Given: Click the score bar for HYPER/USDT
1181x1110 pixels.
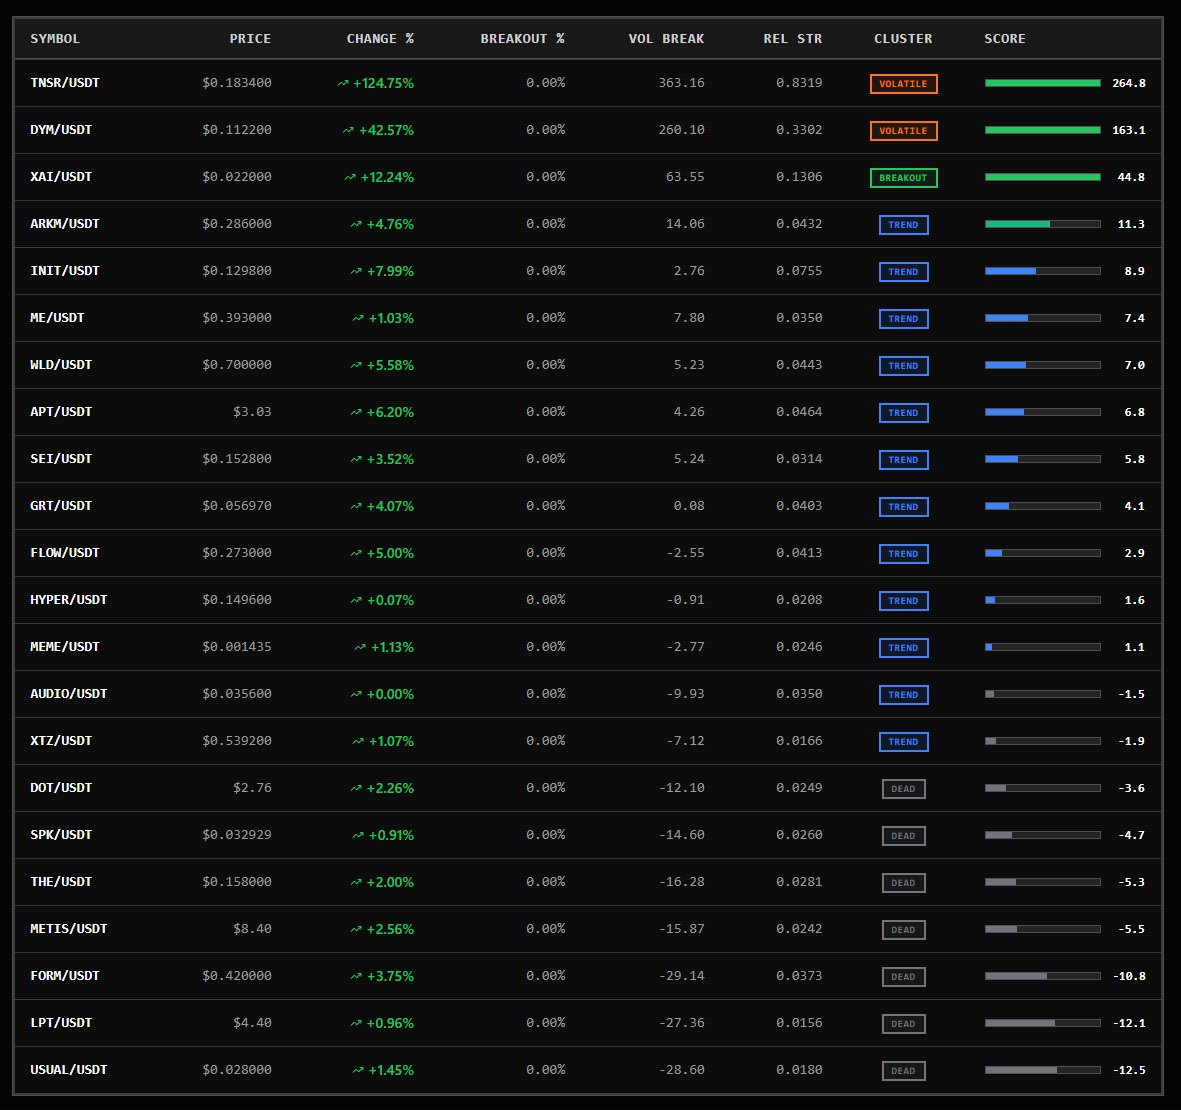Looking at the screenshot, I should pyautogui.click(x=1043, y=600).
